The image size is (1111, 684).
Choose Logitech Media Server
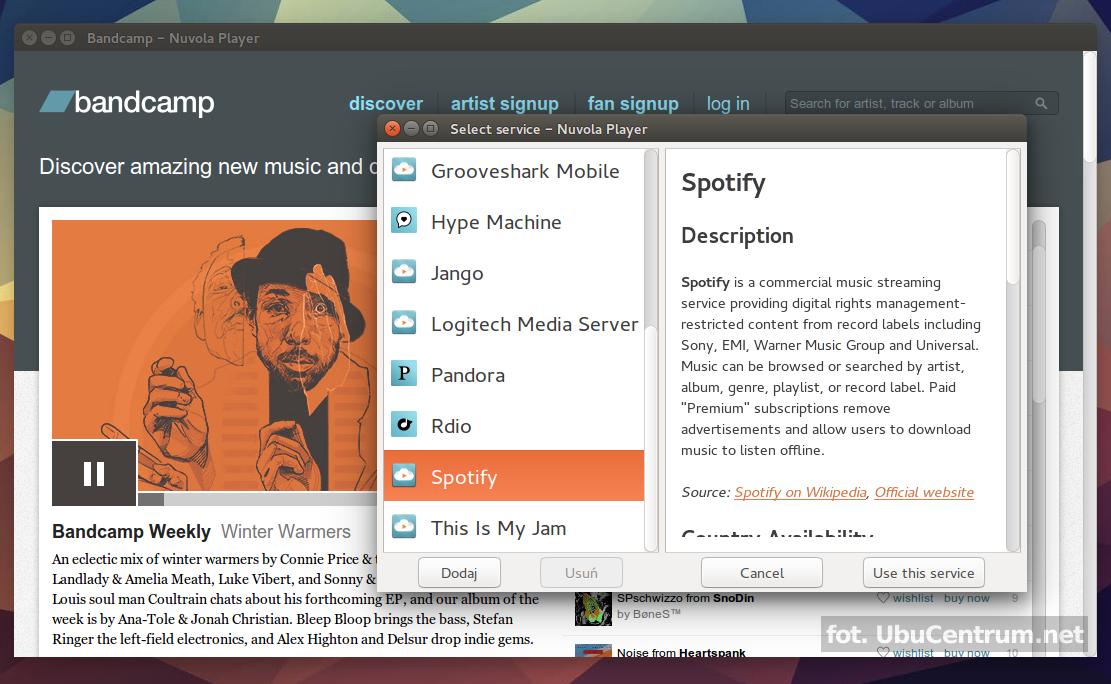pyautogui.click(x=514, y=324)
